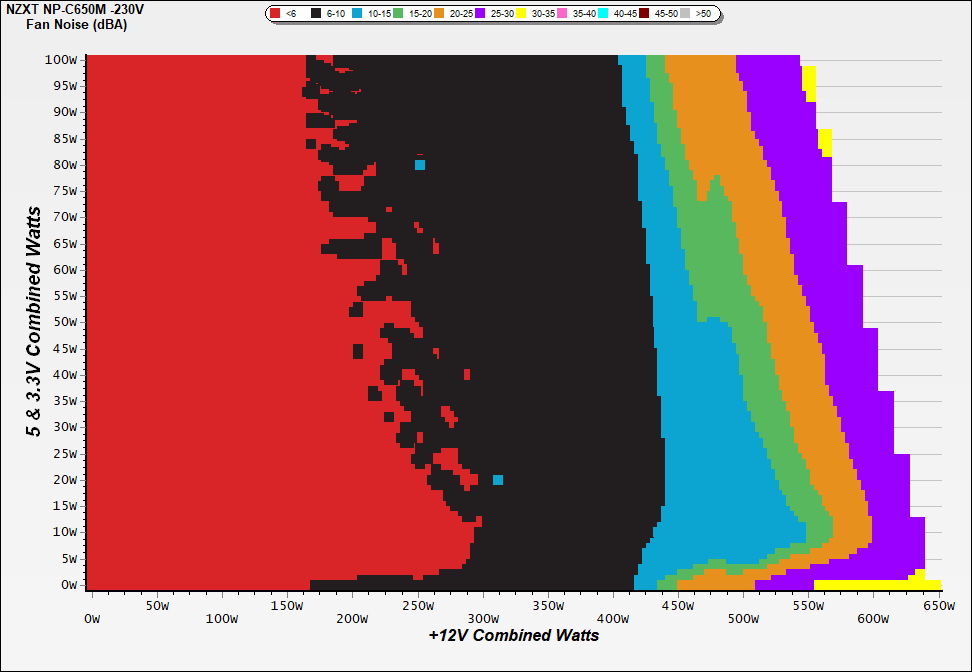Click the 5 & 3.3V Combined Watts axis title

click(34, 322)
